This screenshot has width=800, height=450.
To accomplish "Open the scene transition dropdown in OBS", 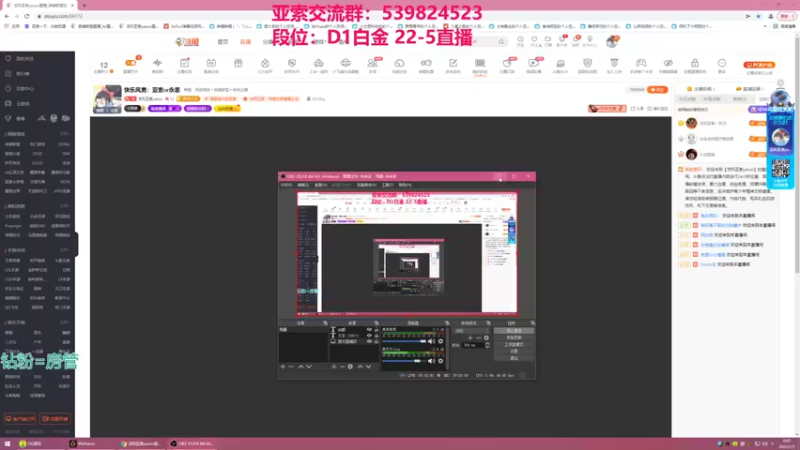I will click(x=472, y=331).
